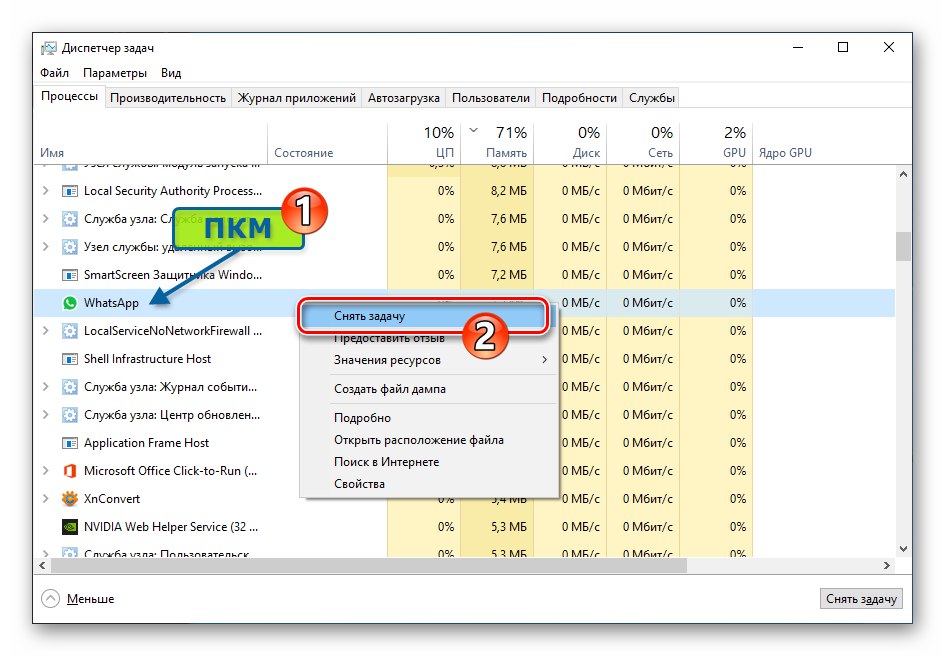945x656 pixels.
Task: Sort by Состояние column header
Action: [x=327, y=144]
